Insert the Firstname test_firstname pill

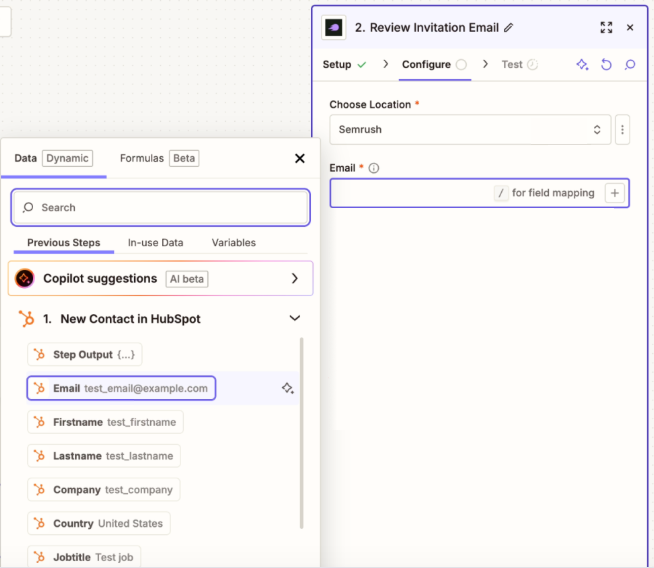click(106, 422)
